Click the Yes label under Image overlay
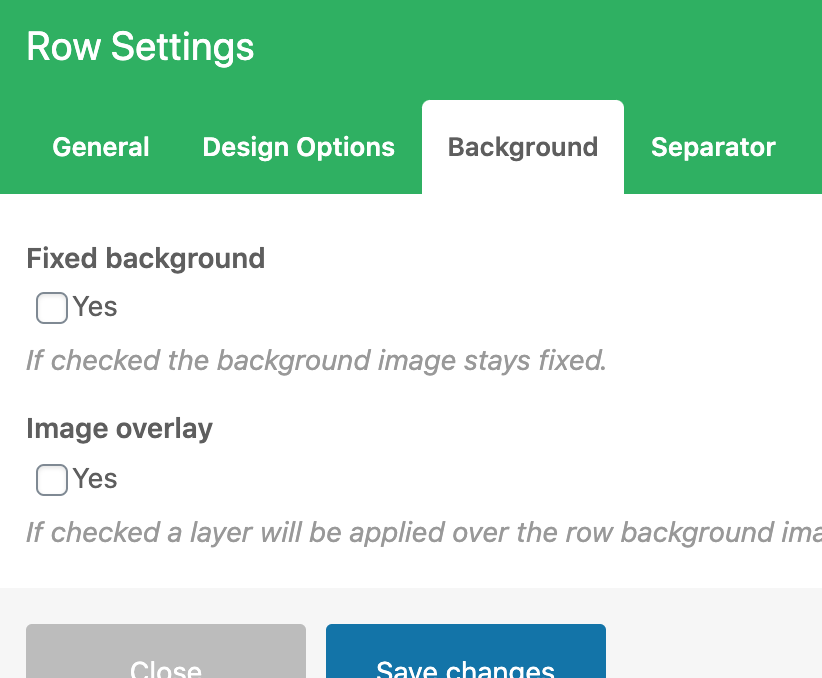Image resolution: width=822 pixels, height=678 pixels. (95, 479)
